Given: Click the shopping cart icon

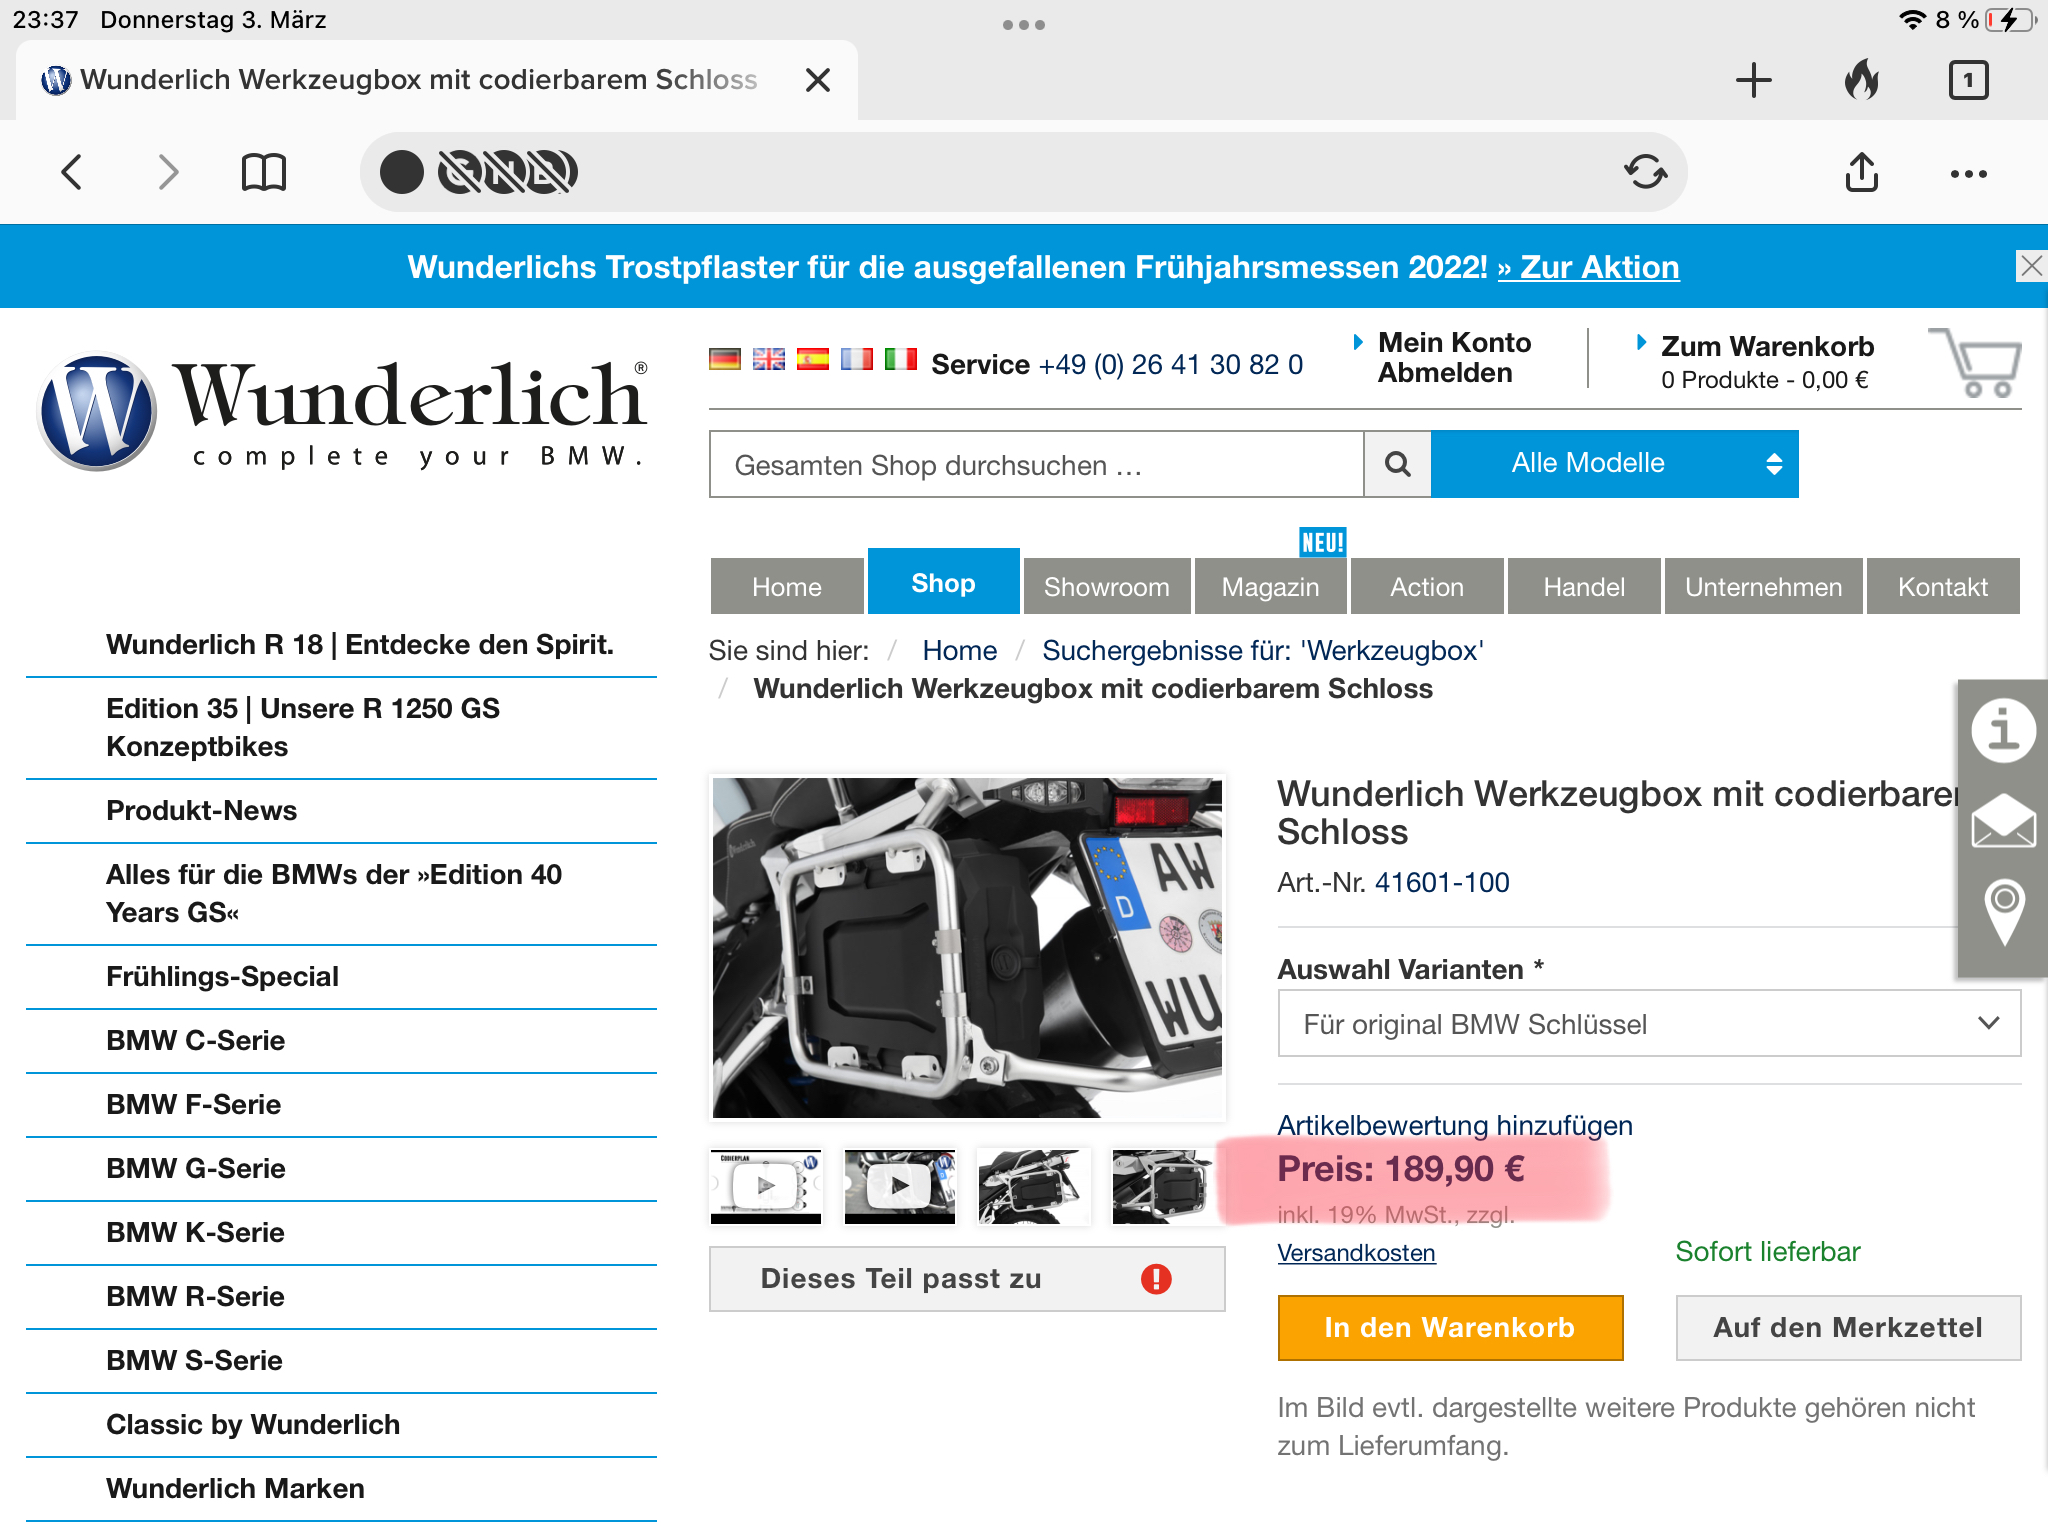Looking at the screenshot, I should (1975, 362).
